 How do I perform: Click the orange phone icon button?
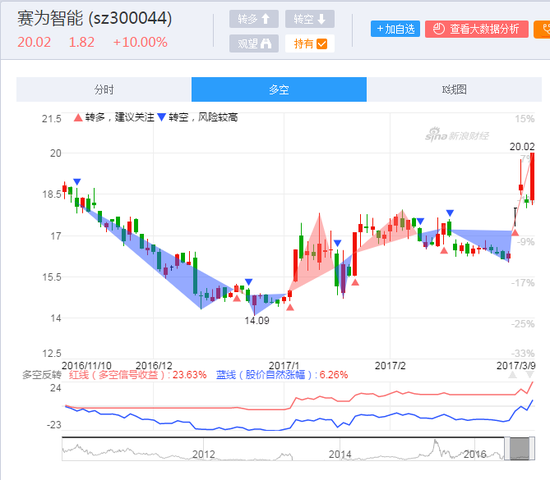coord(542,29)
